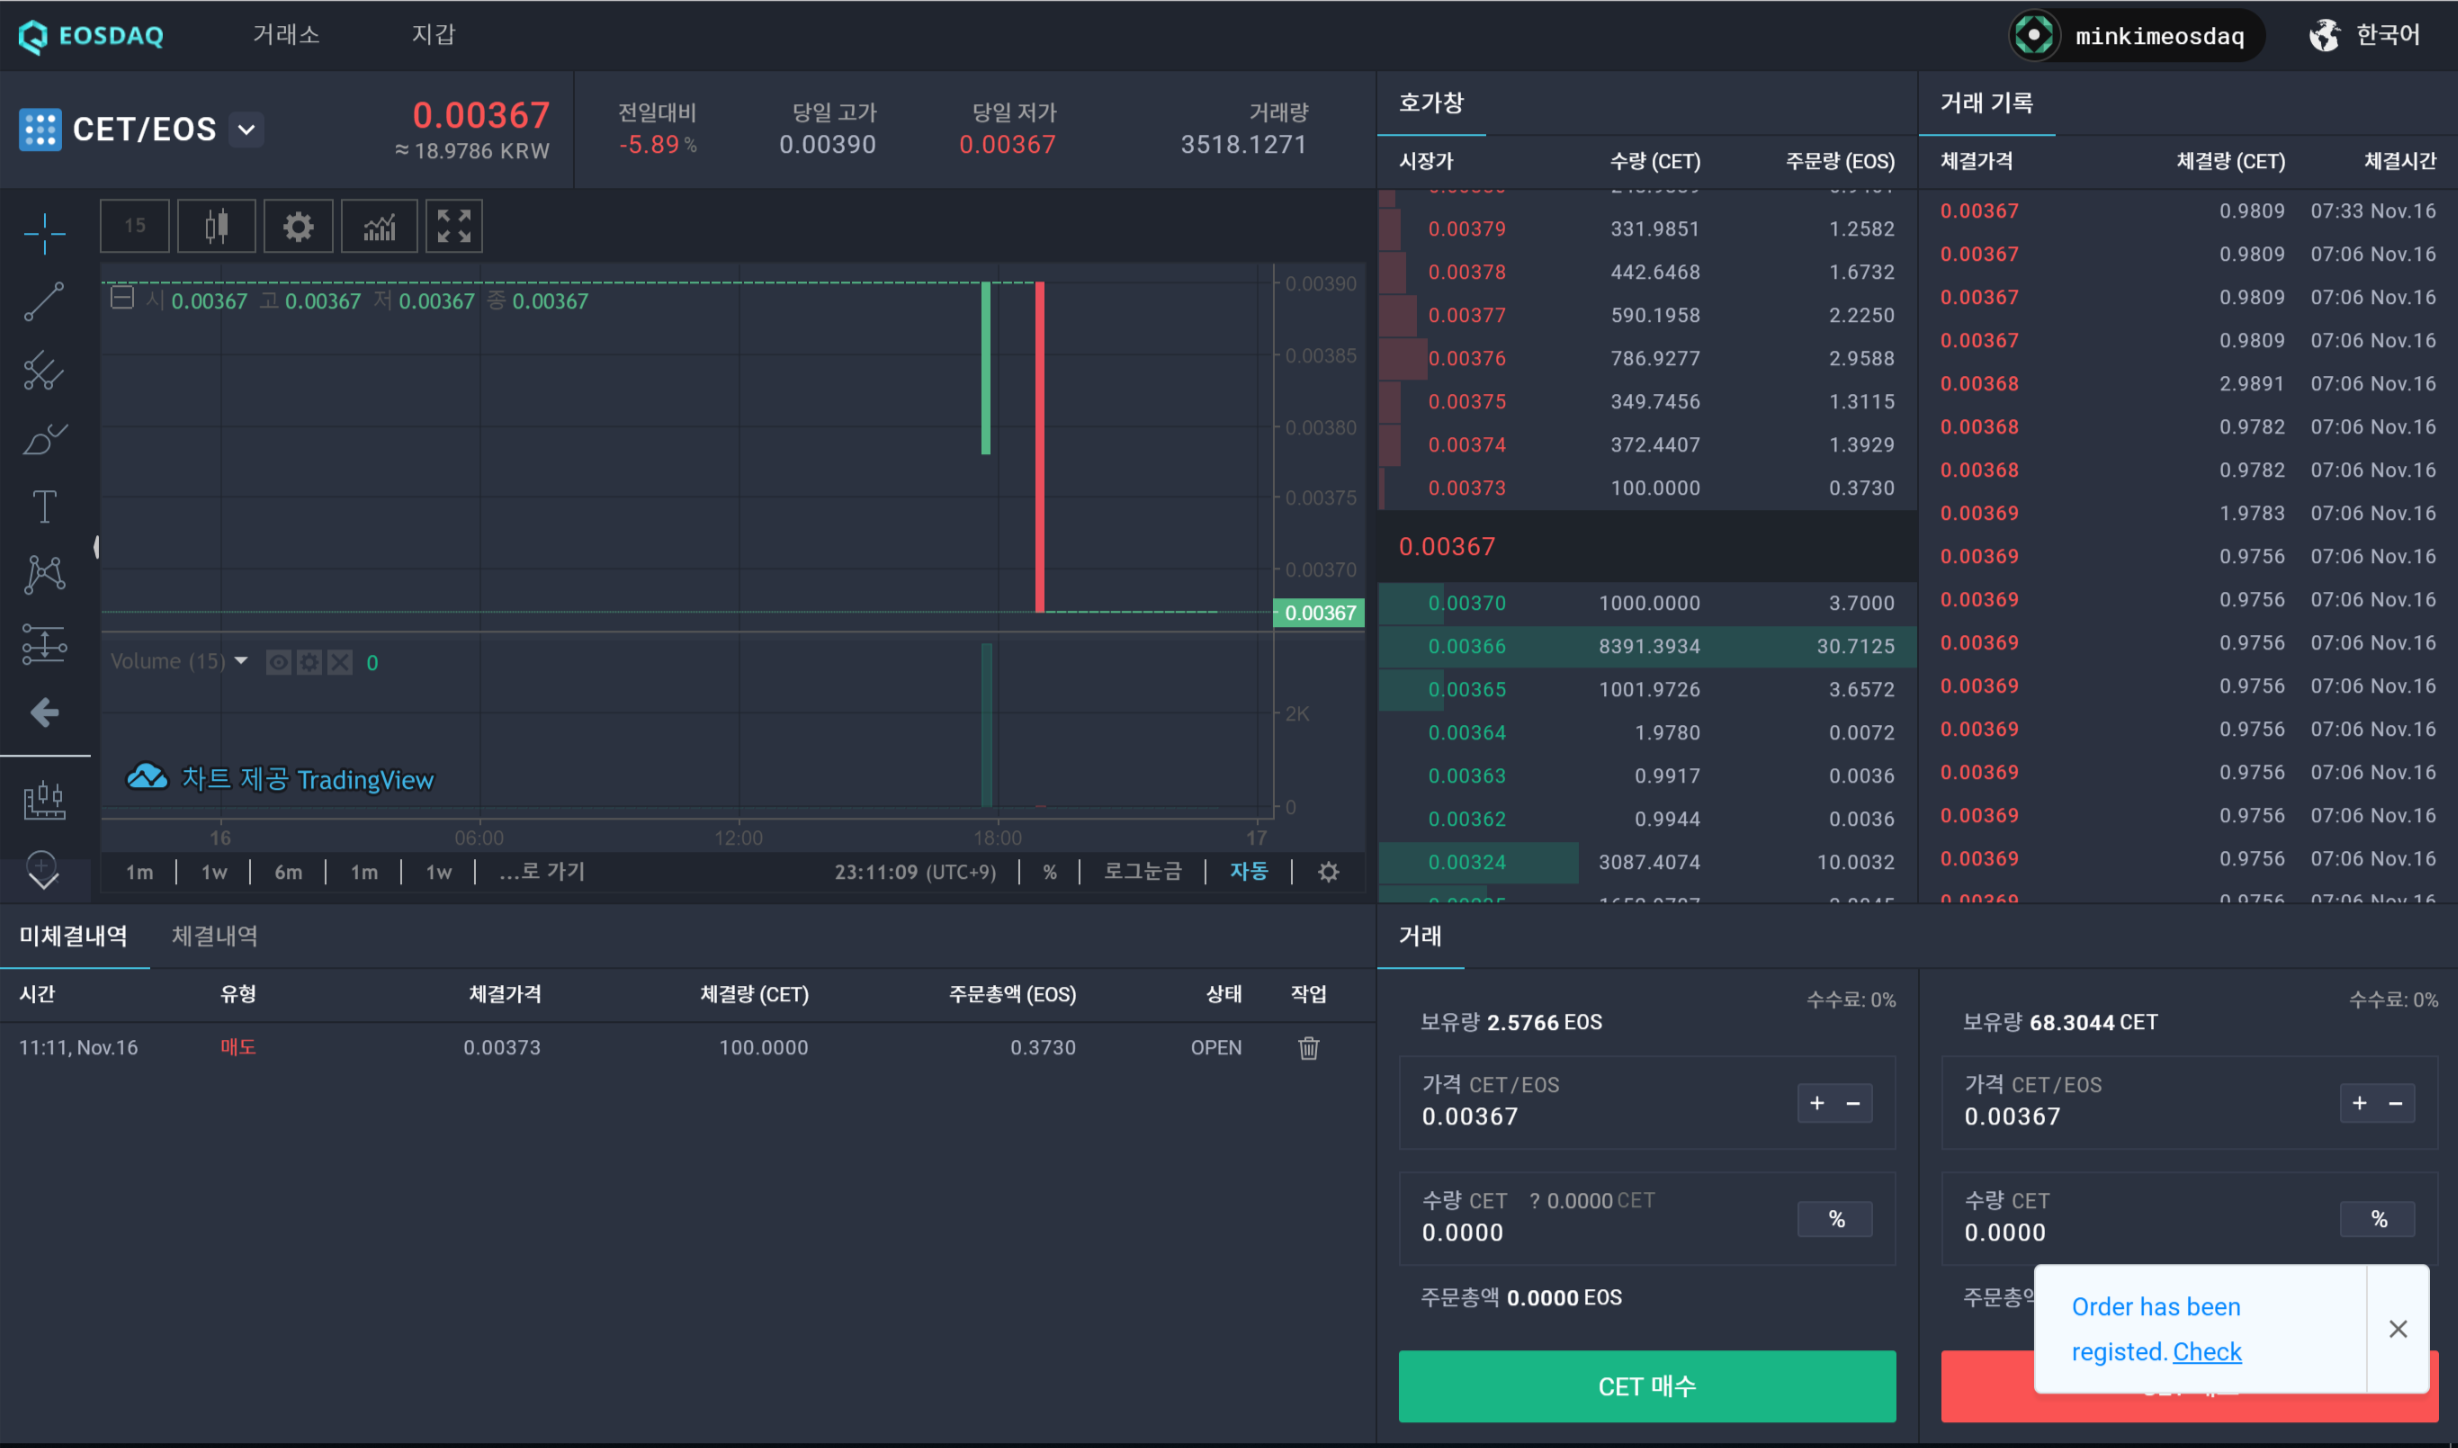Hide the Volume indicator with eye icon

(278, 662)
